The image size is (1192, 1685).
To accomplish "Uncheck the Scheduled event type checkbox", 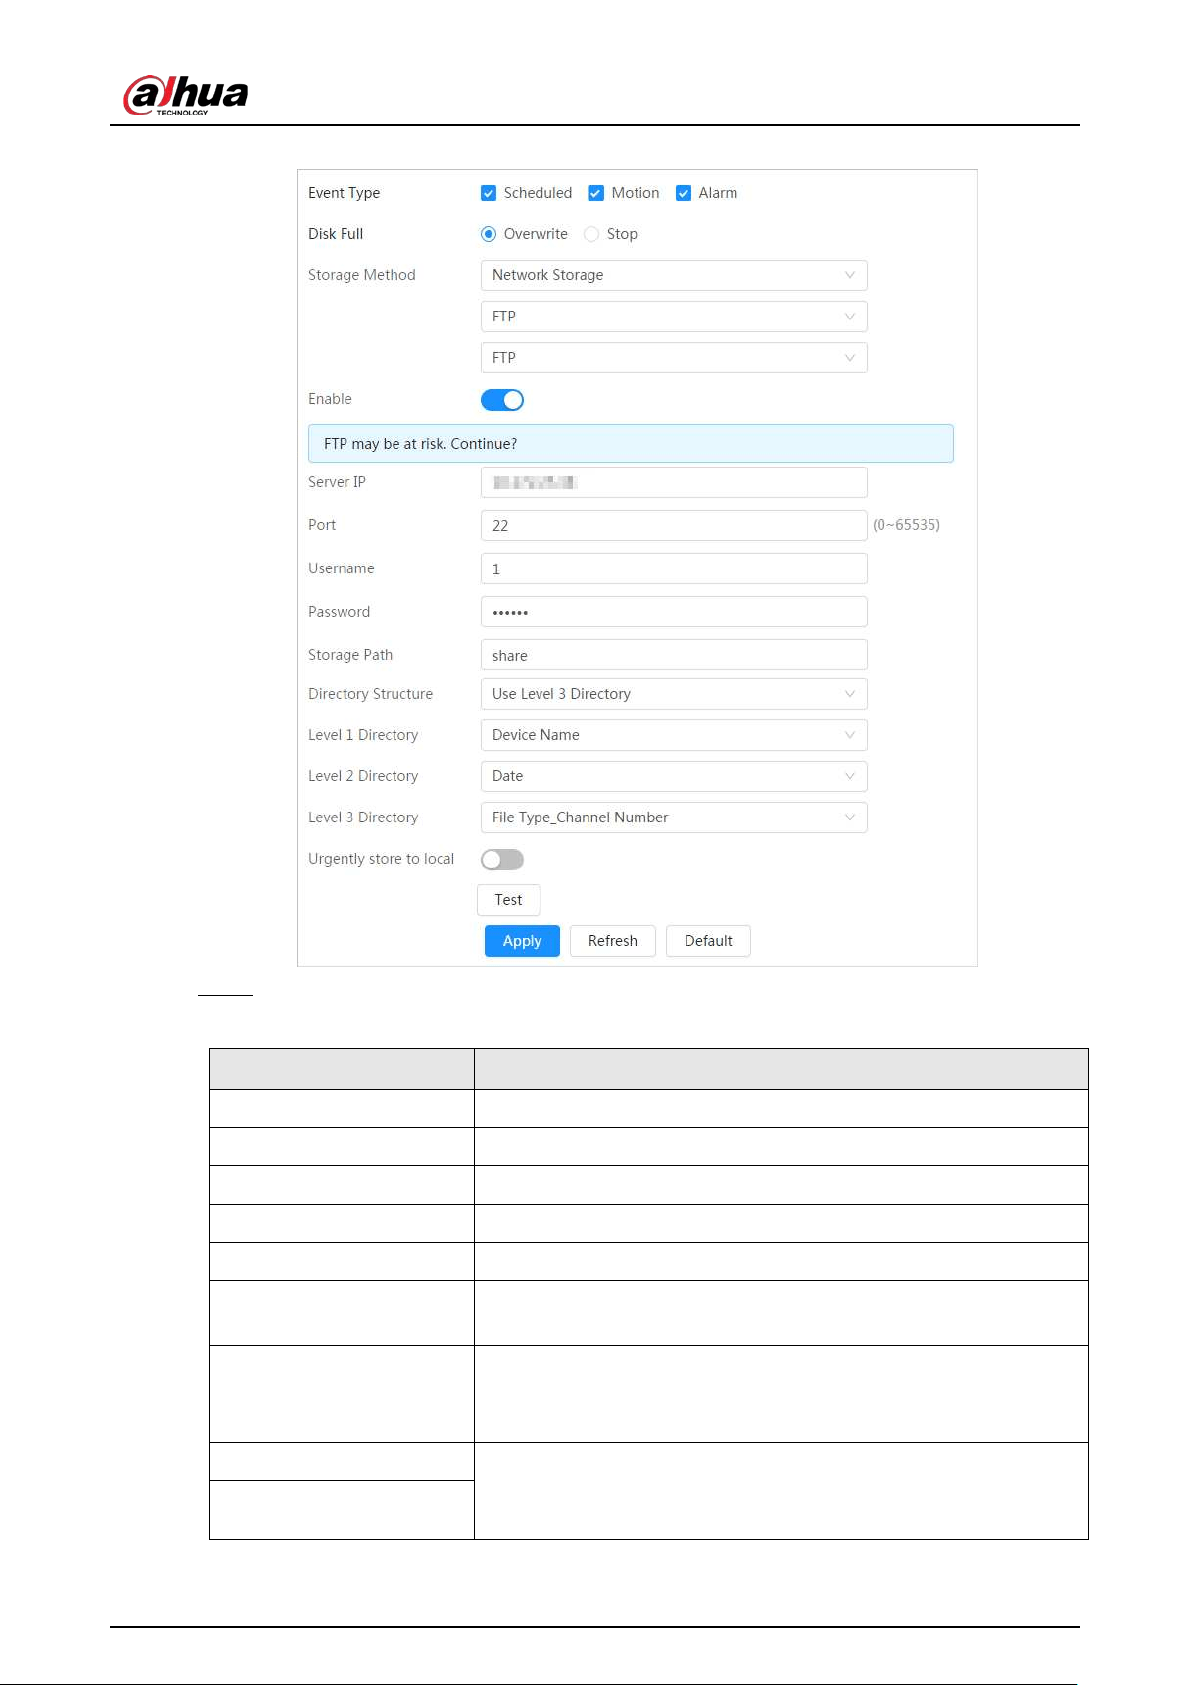I will click(488, 193).
